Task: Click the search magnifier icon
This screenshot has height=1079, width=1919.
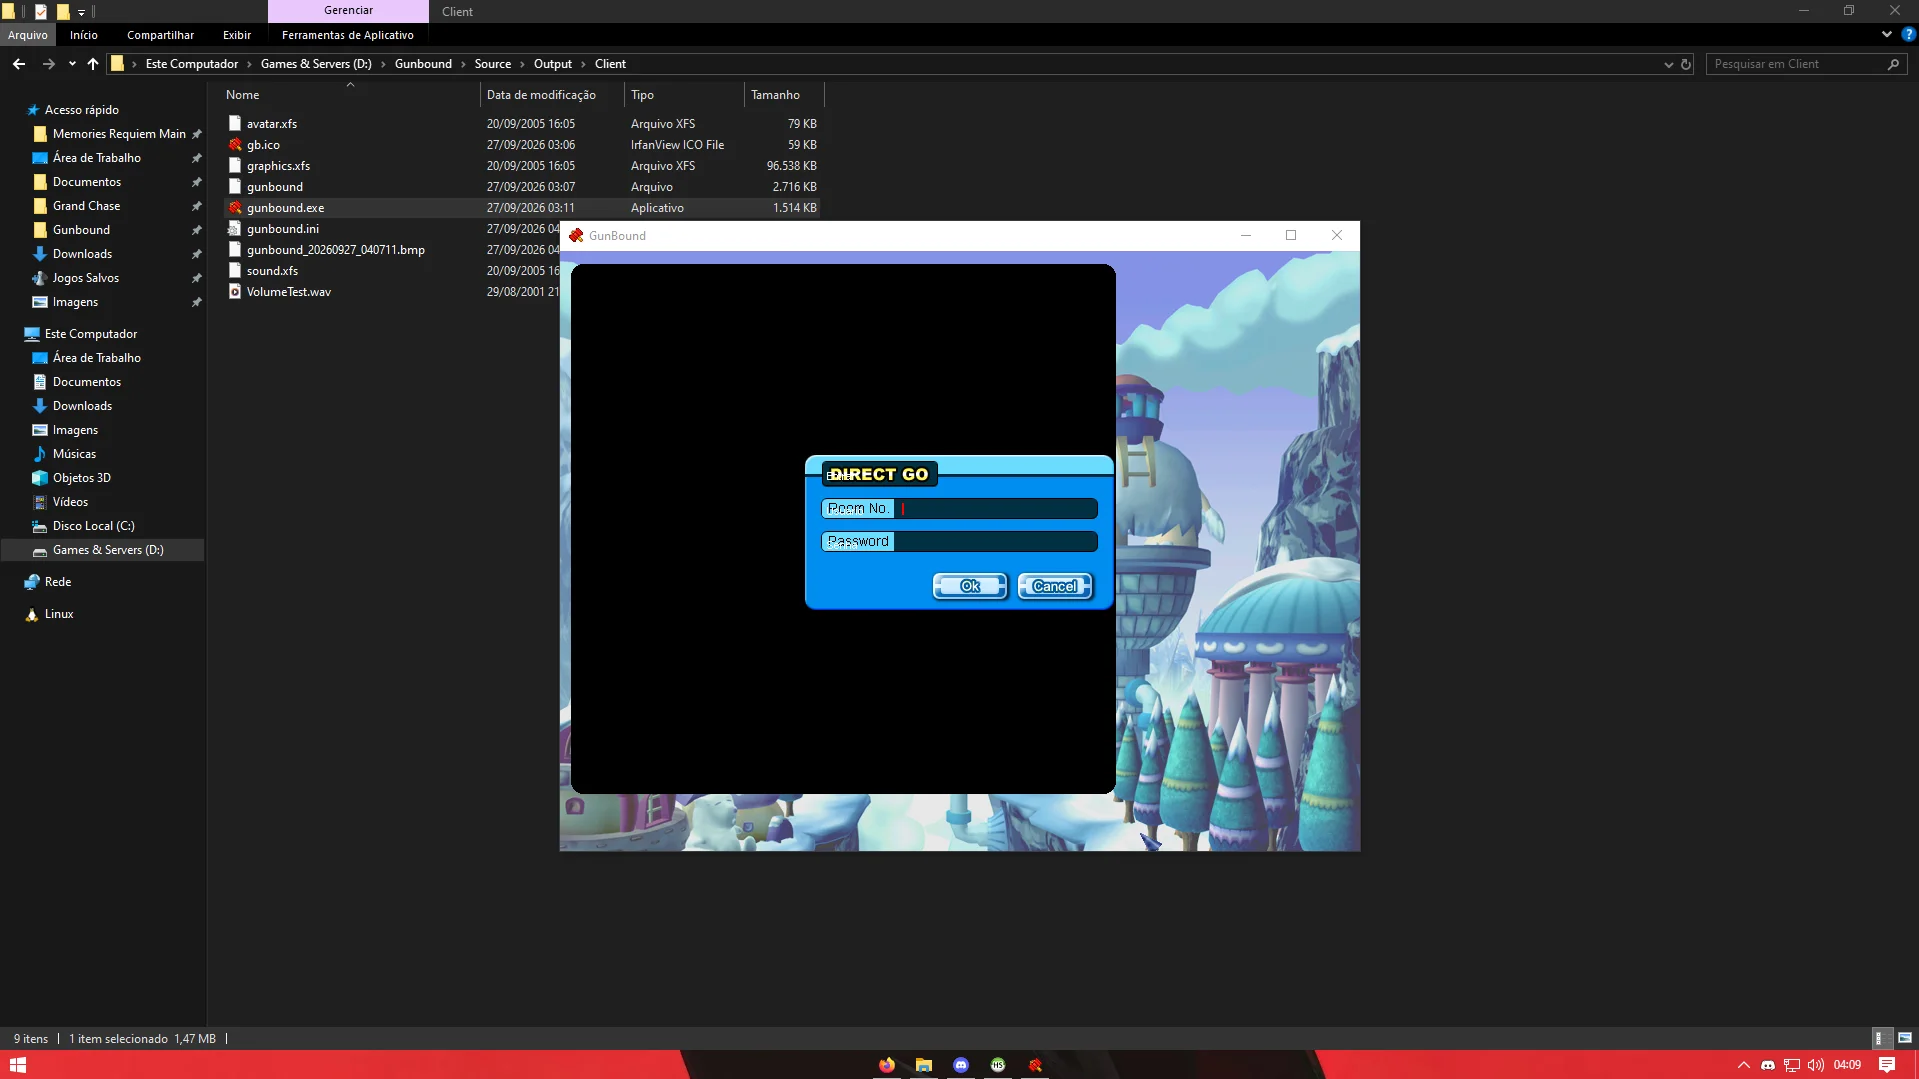Action: [1893, 64]
